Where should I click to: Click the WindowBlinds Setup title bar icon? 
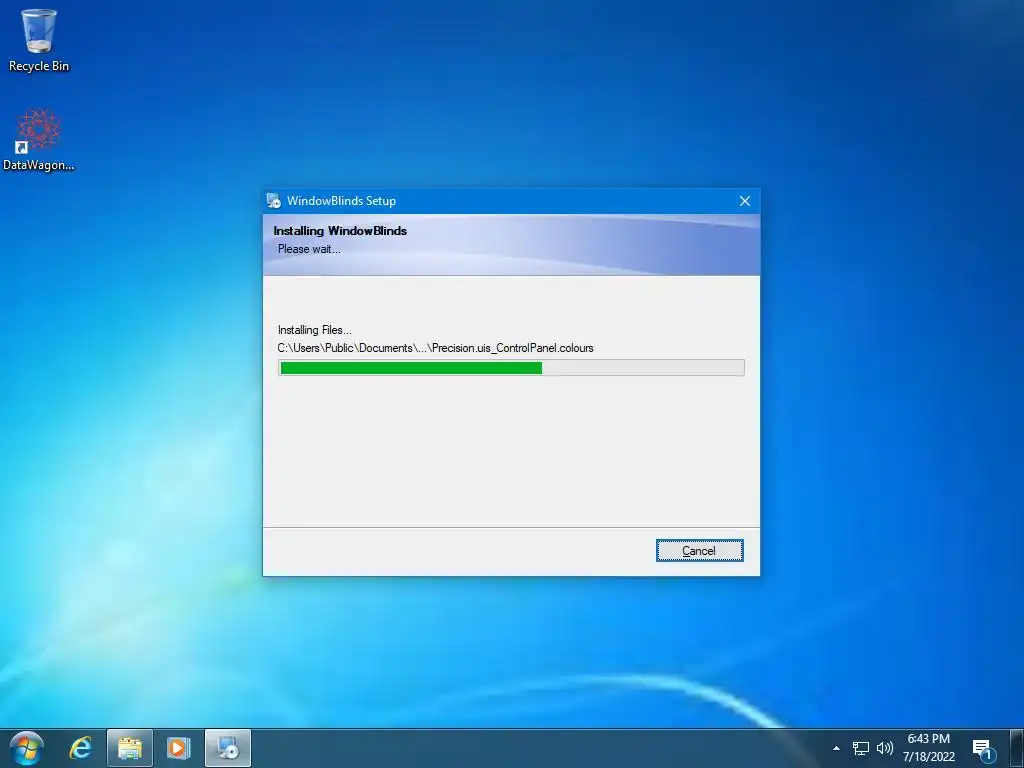[274, 200]
